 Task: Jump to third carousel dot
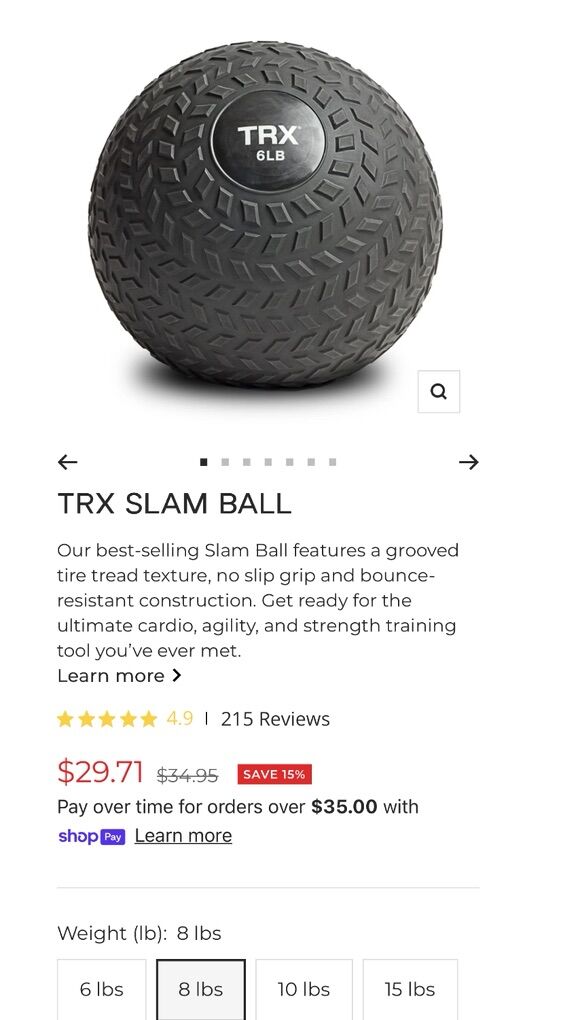[246, 462]
